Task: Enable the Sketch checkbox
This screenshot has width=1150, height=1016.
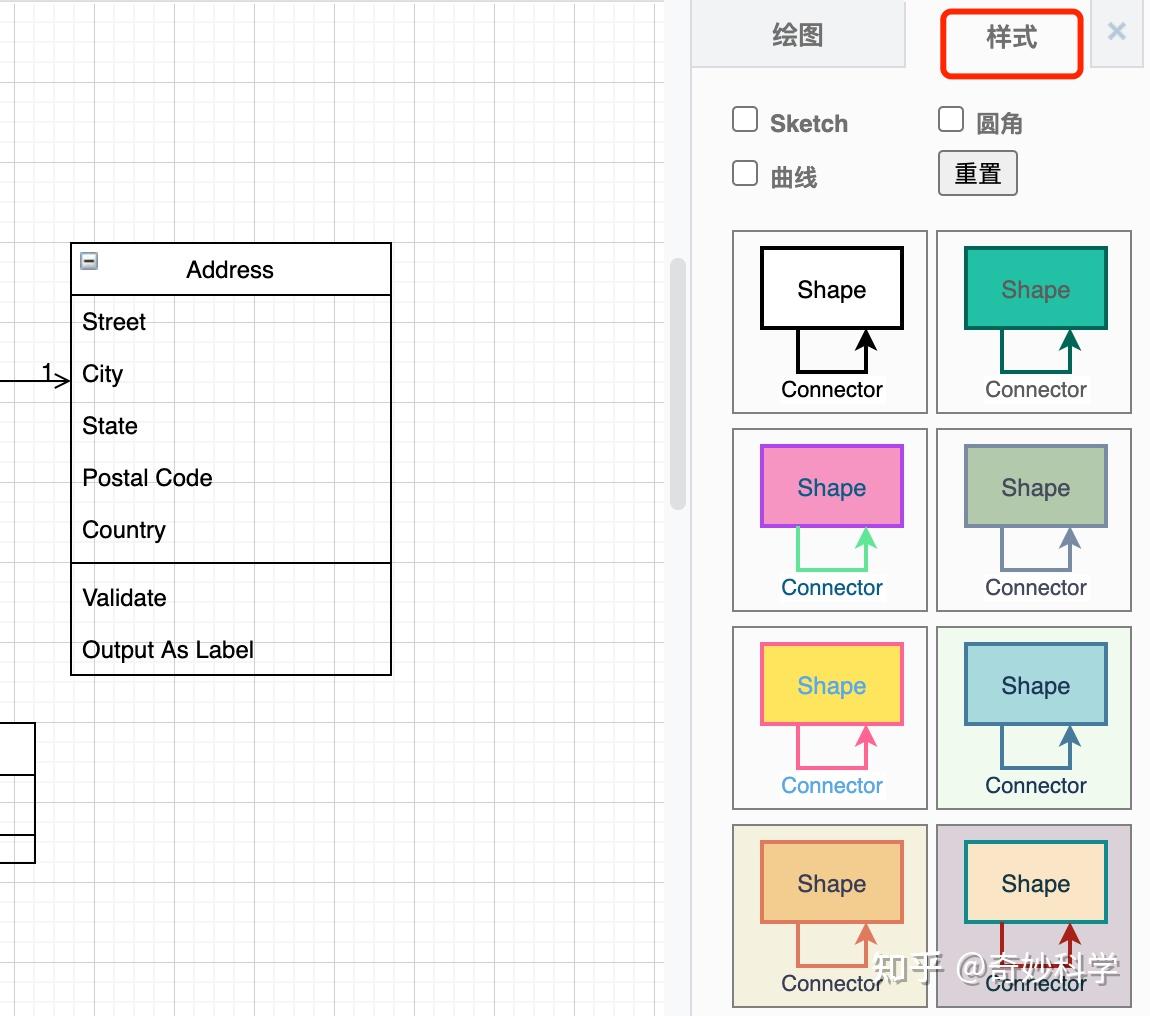Action: (x=745, y=119)
